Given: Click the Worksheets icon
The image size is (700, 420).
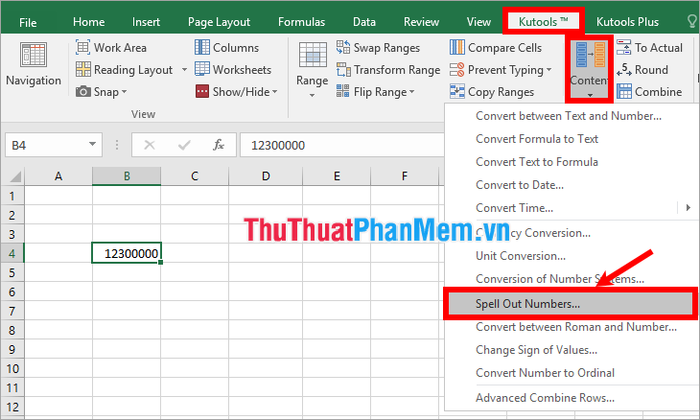Looking at the screenshot, I should [202, 69].
